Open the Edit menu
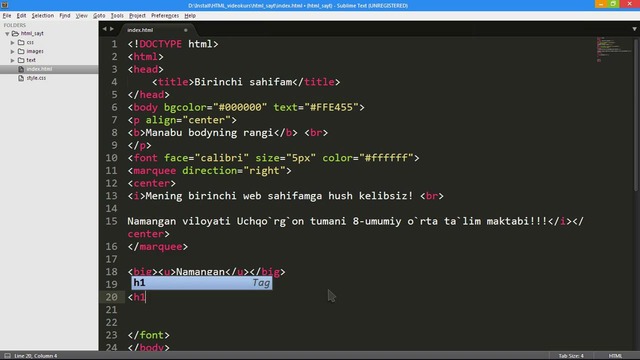Image resolution: width=640 pixels, height=360 pixels. [21, 16]
